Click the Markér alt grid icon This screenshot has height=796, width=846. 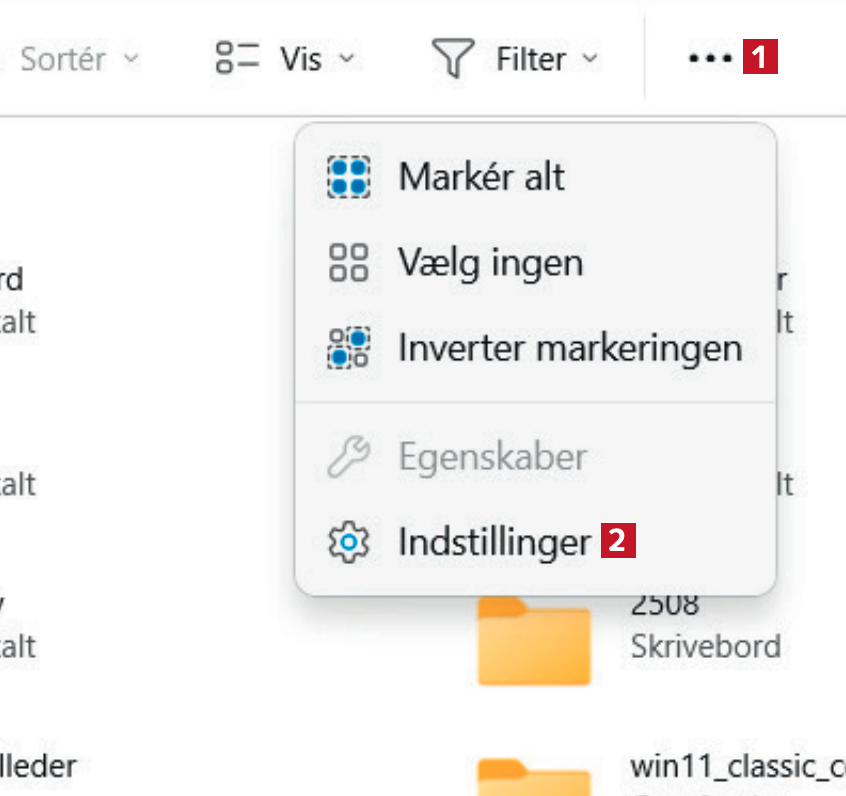(349, 177)
